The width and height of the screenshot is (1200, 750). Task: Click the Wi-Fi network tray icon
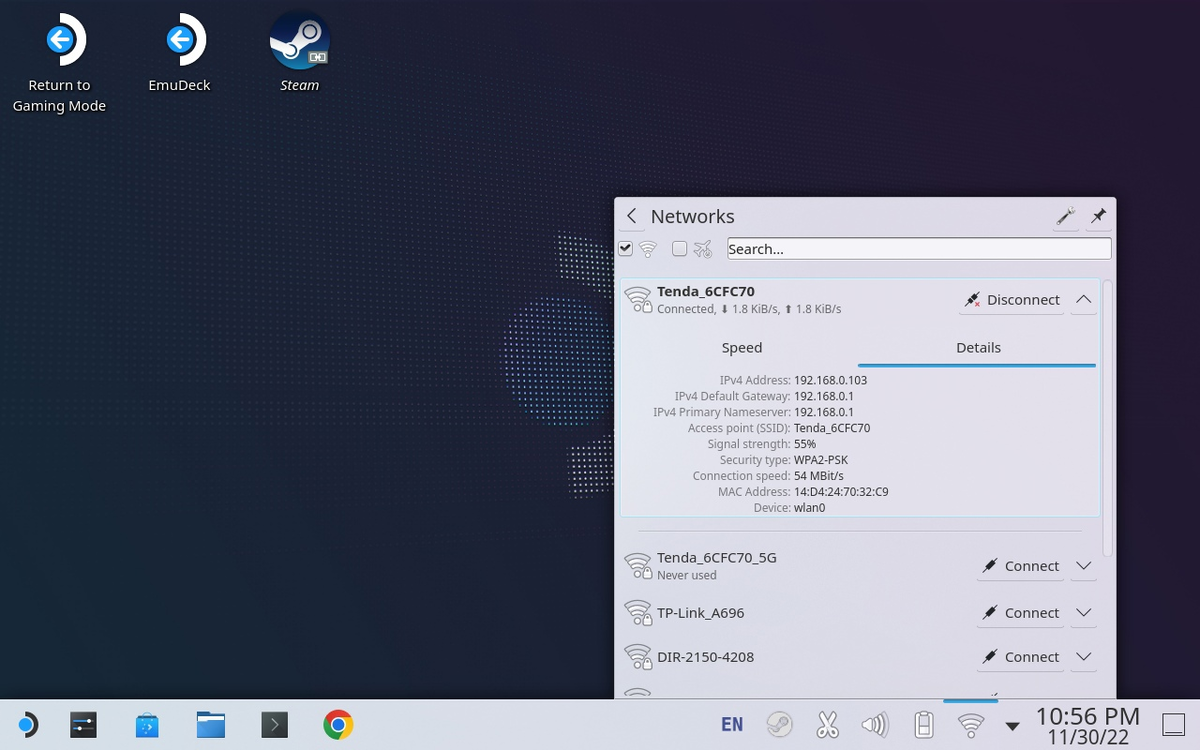tap(971, 725)
